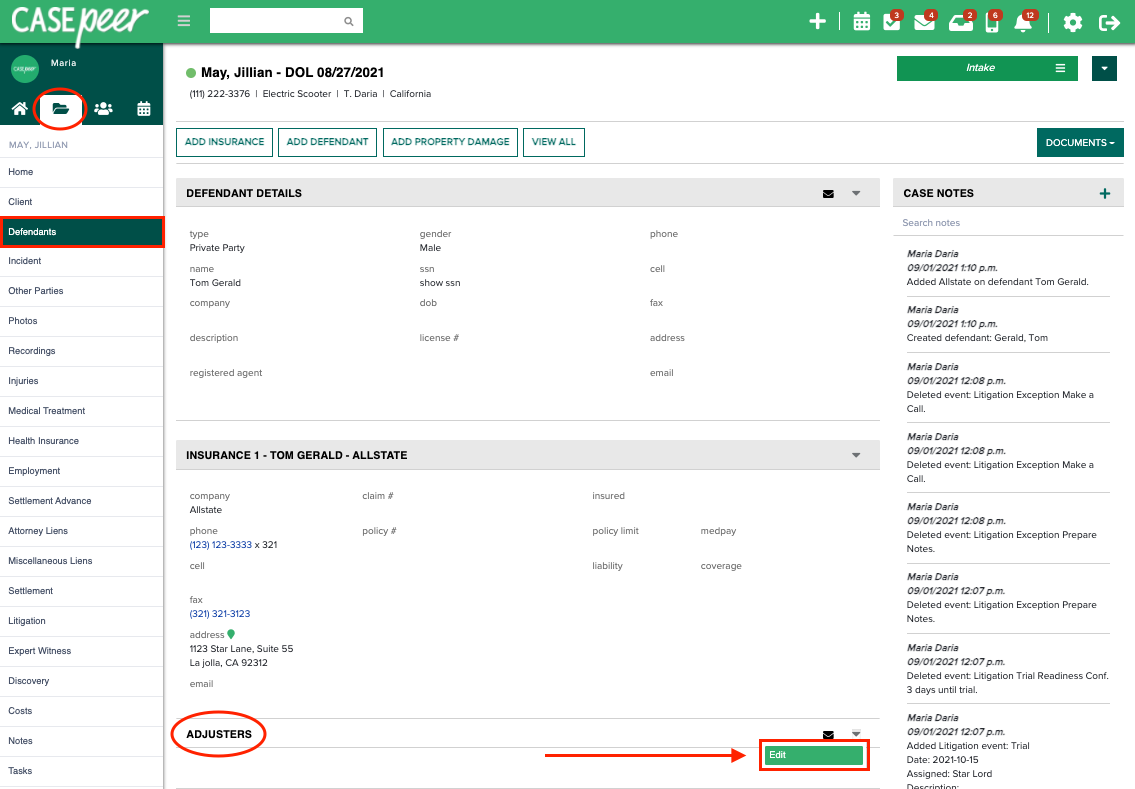The image size is (1135, 789).
Task: Open the calendar icon in the top toolbar
Action: [x=860, y=21]
